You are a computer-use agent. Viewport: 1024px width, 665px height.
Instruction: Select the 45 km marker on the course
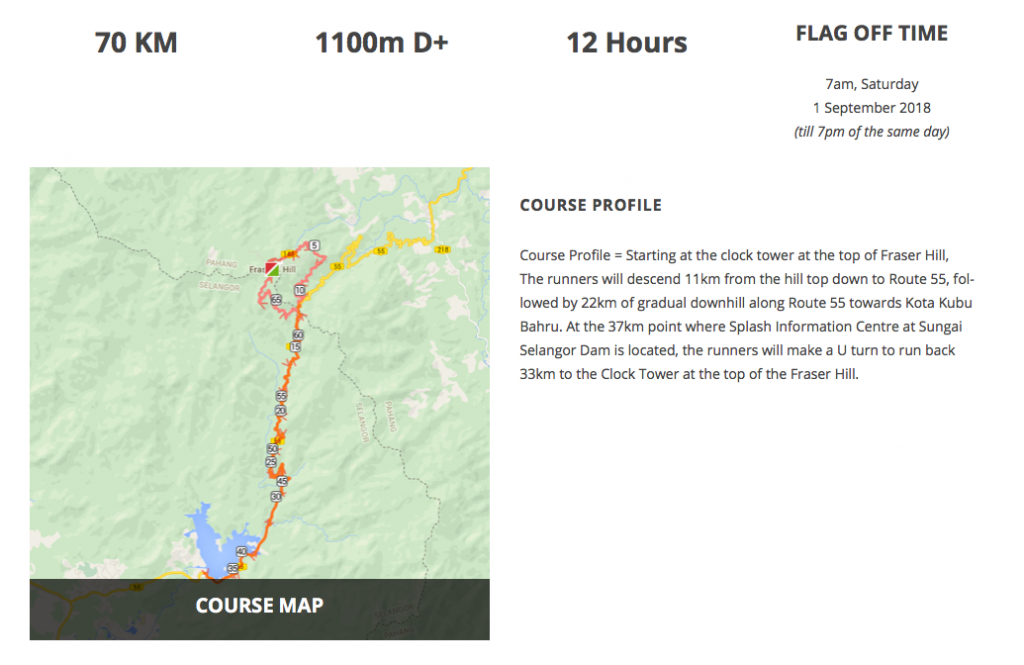pyautogui.click(x=282, y=481)
